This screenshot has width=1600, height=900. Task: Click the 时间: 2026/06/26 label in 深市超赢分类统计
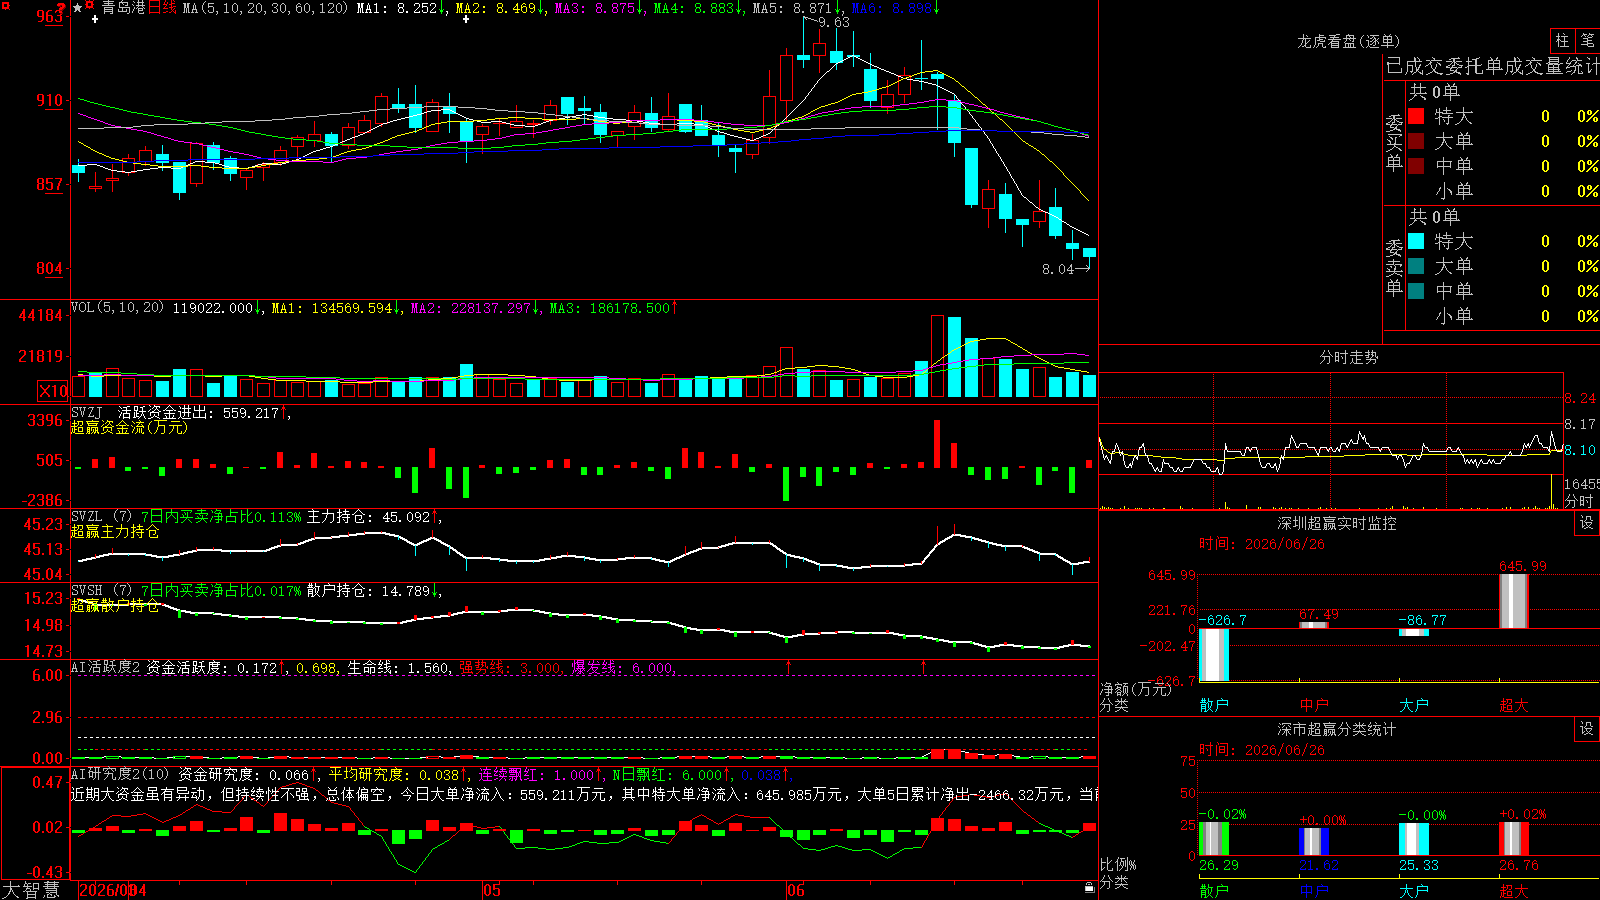click(x=1261, y=750)
